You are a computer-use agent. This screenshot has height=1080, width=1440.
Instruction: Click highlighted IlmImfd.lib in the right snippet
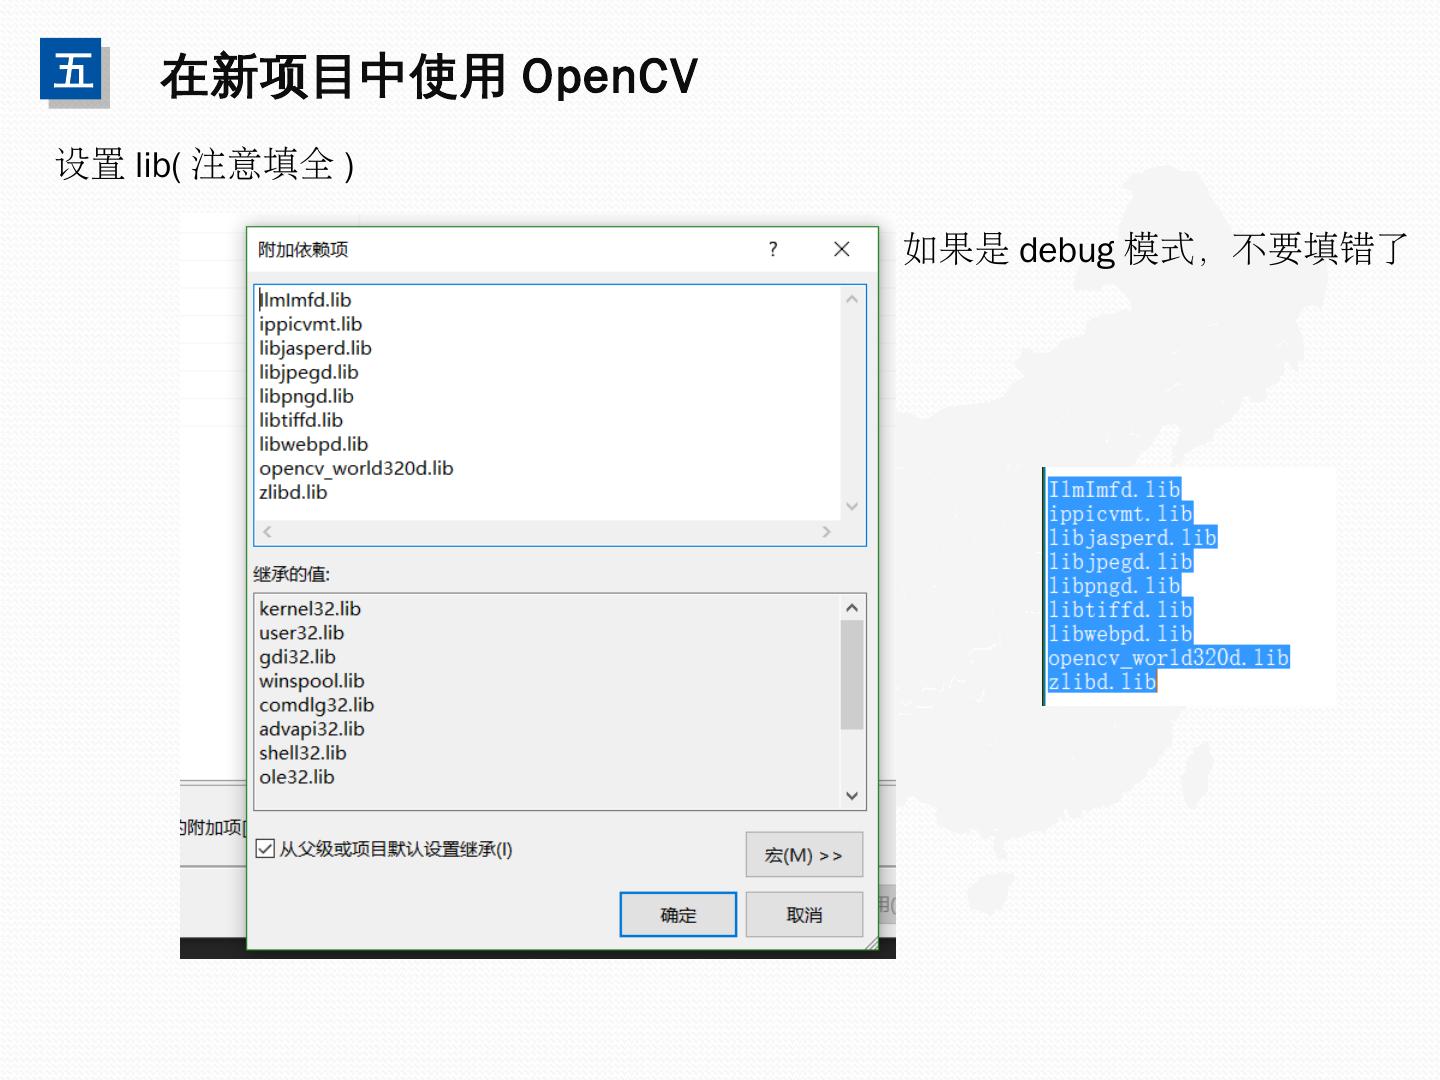tap(1114, 490)
